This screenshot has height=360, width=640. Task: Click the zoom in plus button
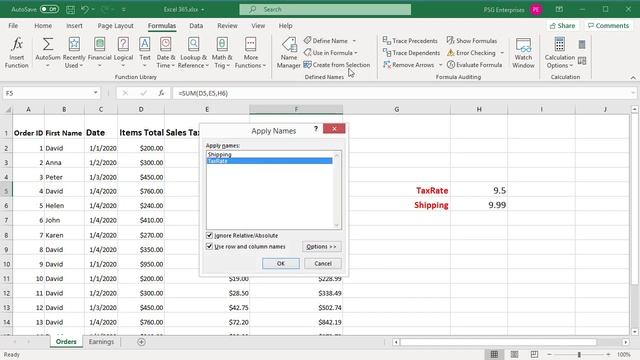point(608,354)
